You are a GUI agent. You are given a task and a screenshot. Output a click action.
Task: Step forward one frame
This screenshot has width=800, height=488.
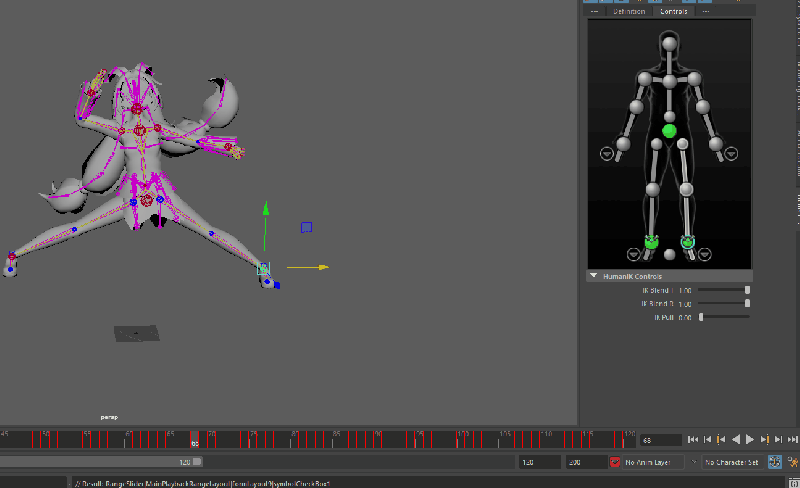pos(778,440)
